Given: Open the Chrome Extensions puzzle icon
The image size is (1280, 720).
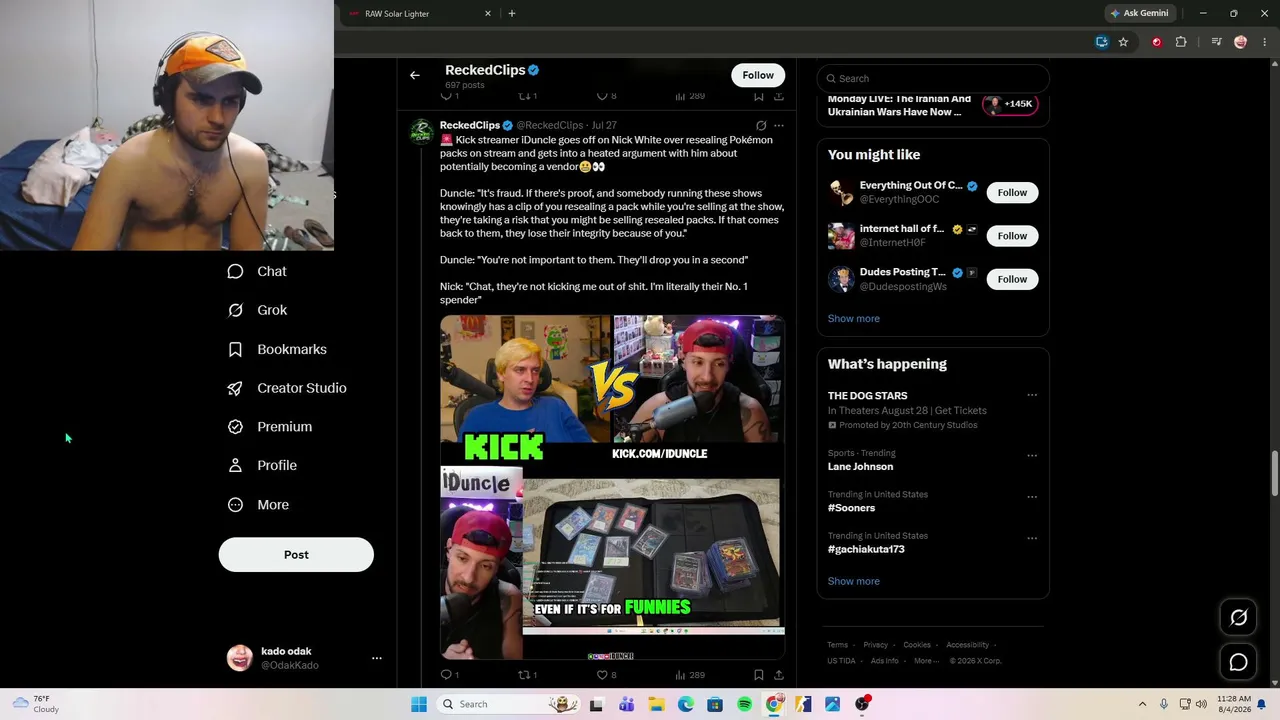Looking at the screenshot, I should 1181,42.
